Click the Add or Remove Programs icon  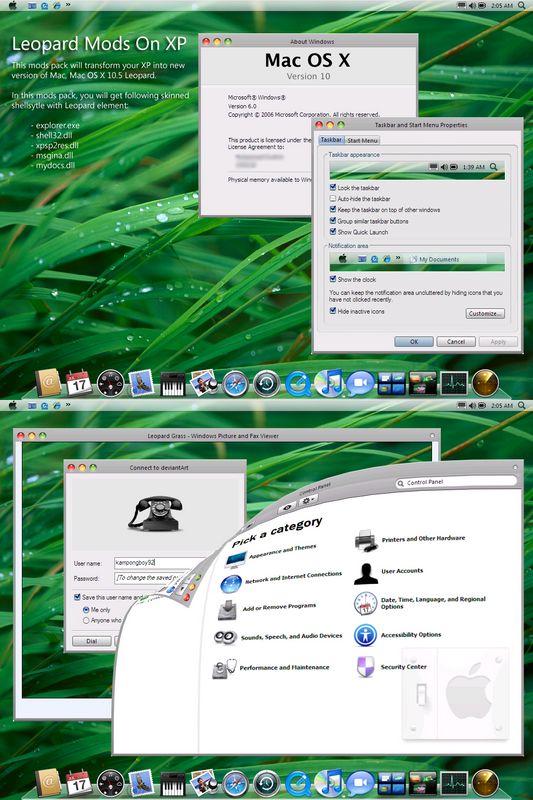click(227, 610)
